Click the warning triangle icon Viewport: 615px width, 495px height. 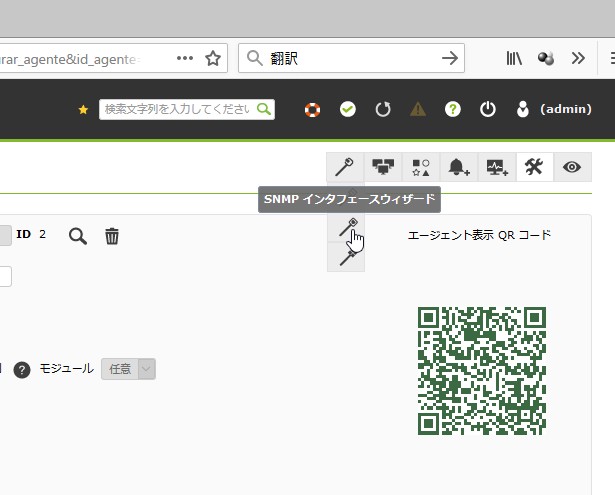click(418, 109)
